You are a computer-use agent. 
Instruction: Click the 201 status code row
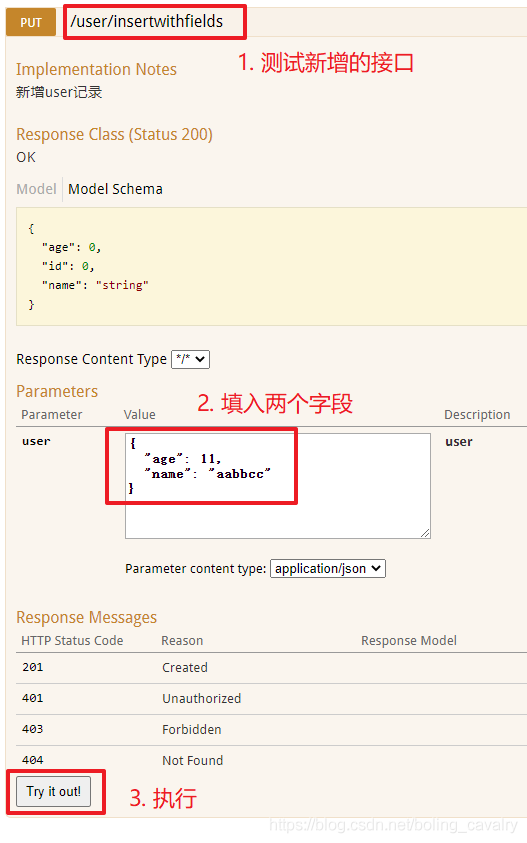point(272,668)
